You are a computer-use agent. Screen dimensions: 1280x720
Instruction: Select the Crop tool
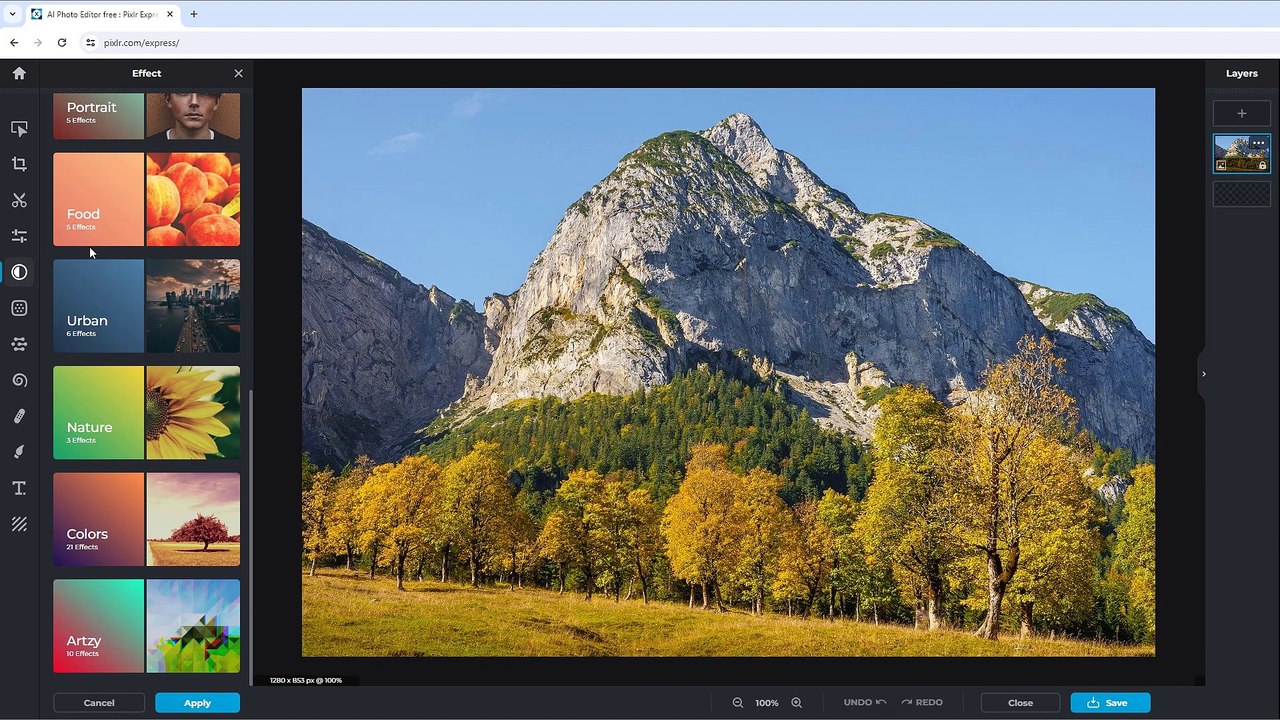click(x=19, y=164)
